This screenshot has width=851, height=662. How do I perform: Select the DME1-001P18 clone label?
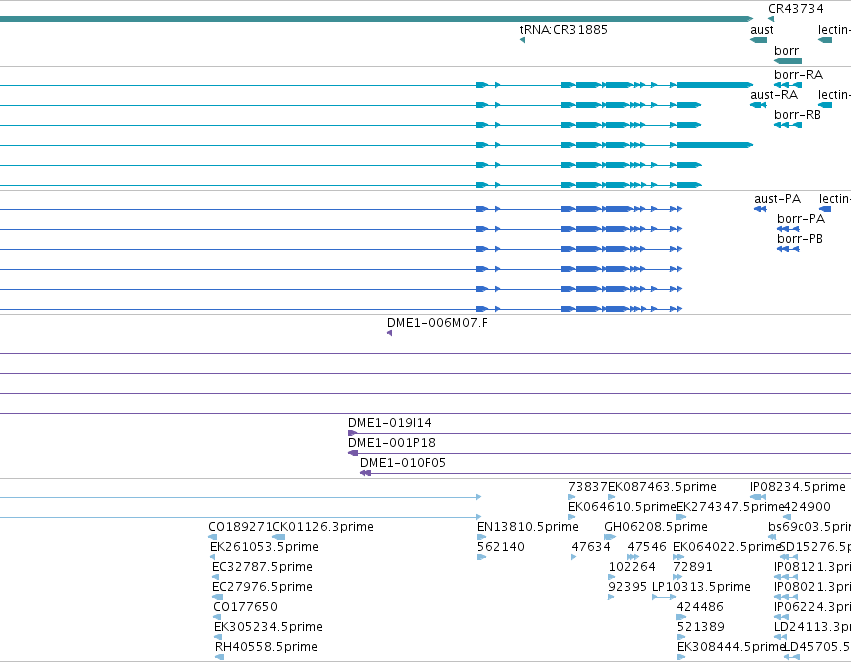[x=391, y=443]
